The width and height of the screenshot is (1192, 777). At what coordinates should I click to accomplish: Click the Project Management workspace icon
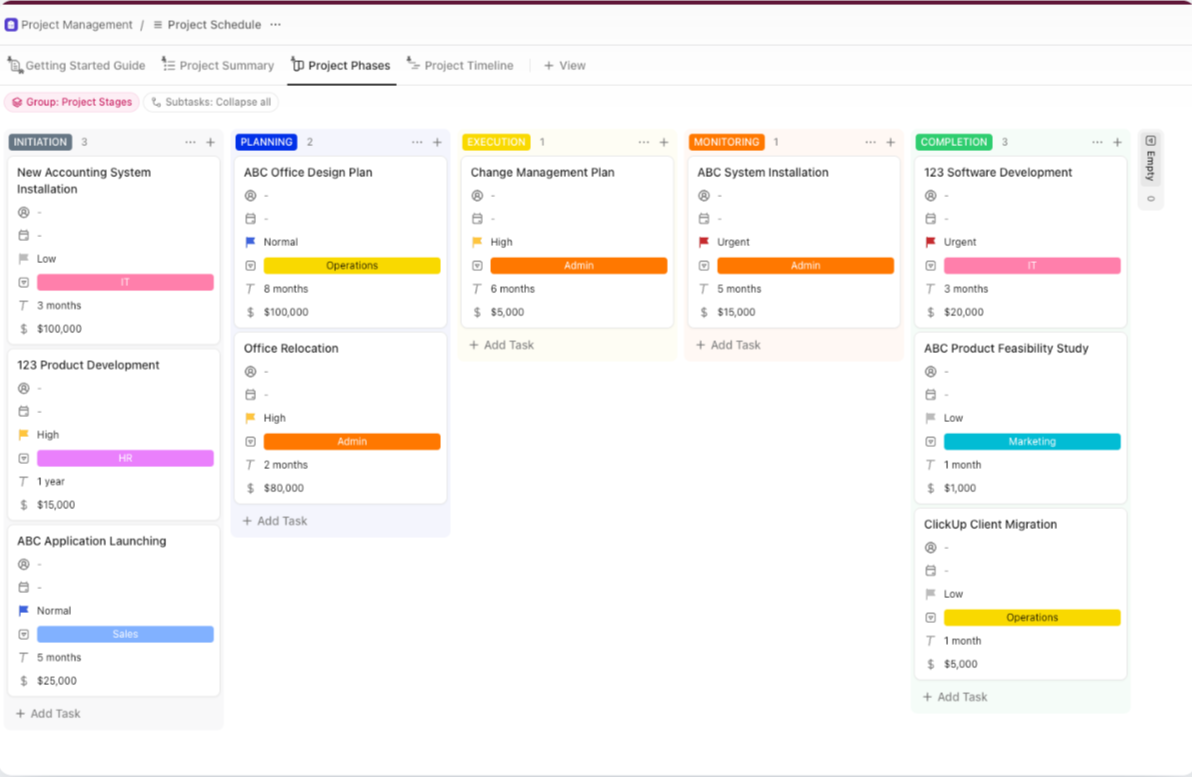pyautogui.click(x=13, y=24)
